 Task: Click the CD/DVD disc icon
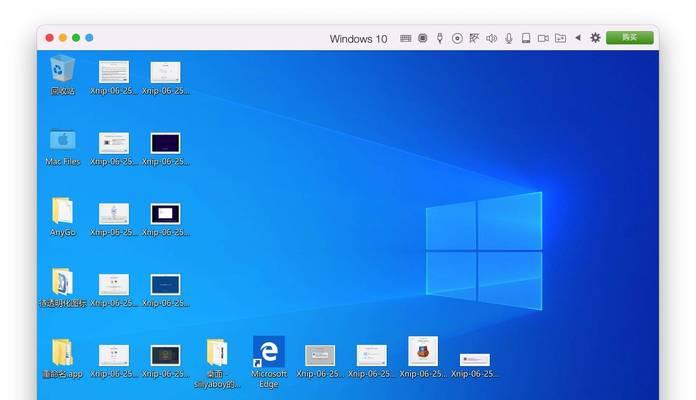[x=457, y=39]
